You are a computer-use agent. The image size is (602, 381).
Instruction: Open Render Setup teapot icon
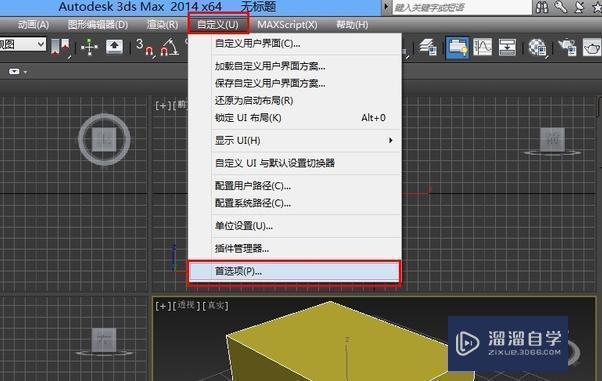pyautogui.click(x=567, y=48)
